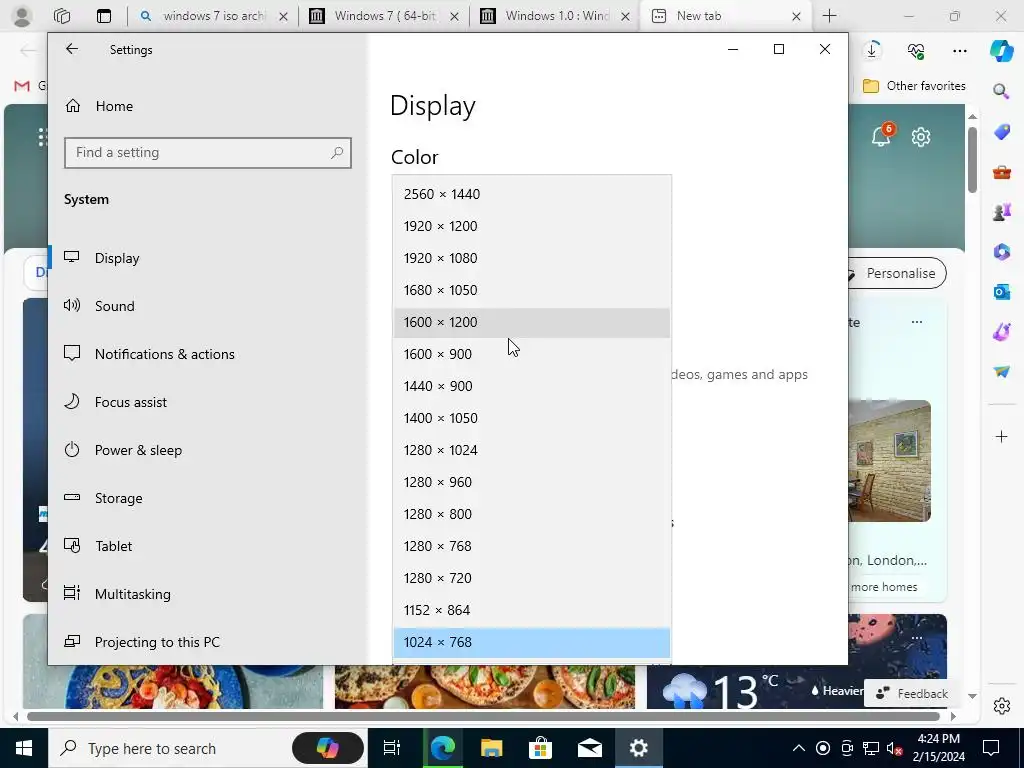Click the search magnifier in Find a setting

(x=337, y=153)
